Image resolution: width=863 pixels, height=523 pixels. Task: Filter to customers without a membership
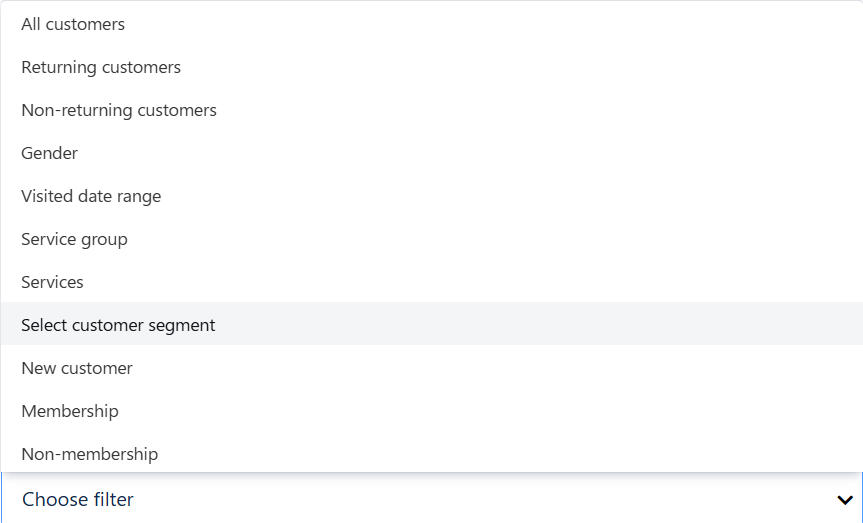(90, 454)
